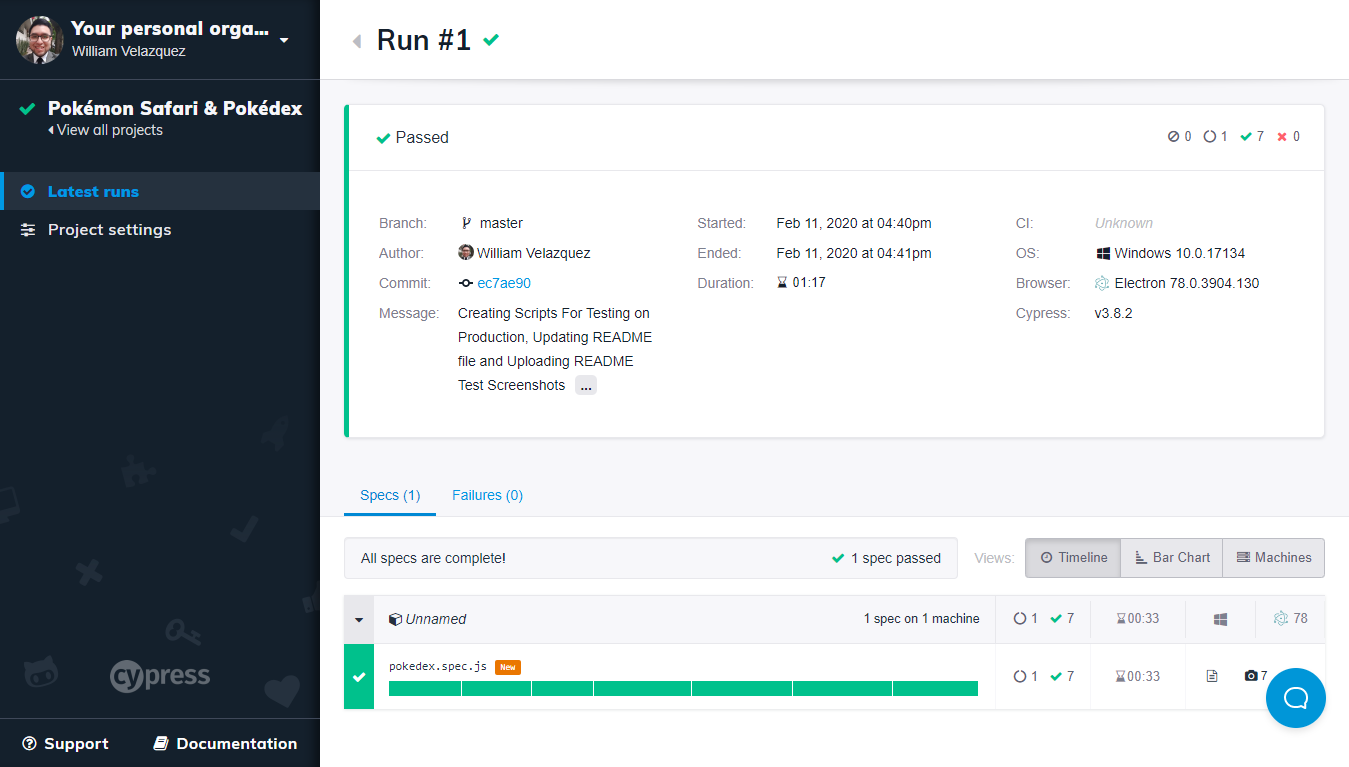Click William Velazquez's profile avatar in the sidebar
The height and width of the screenshot is (767, 1349).
click(x=40, y=40)
